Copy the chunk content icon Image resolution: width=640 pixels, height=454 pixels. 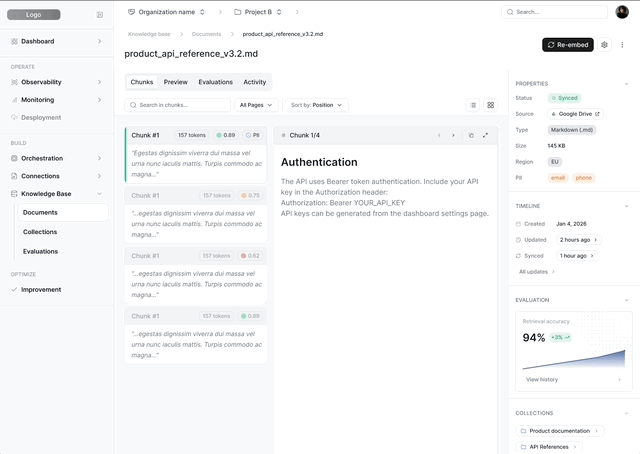pos(471,135)
